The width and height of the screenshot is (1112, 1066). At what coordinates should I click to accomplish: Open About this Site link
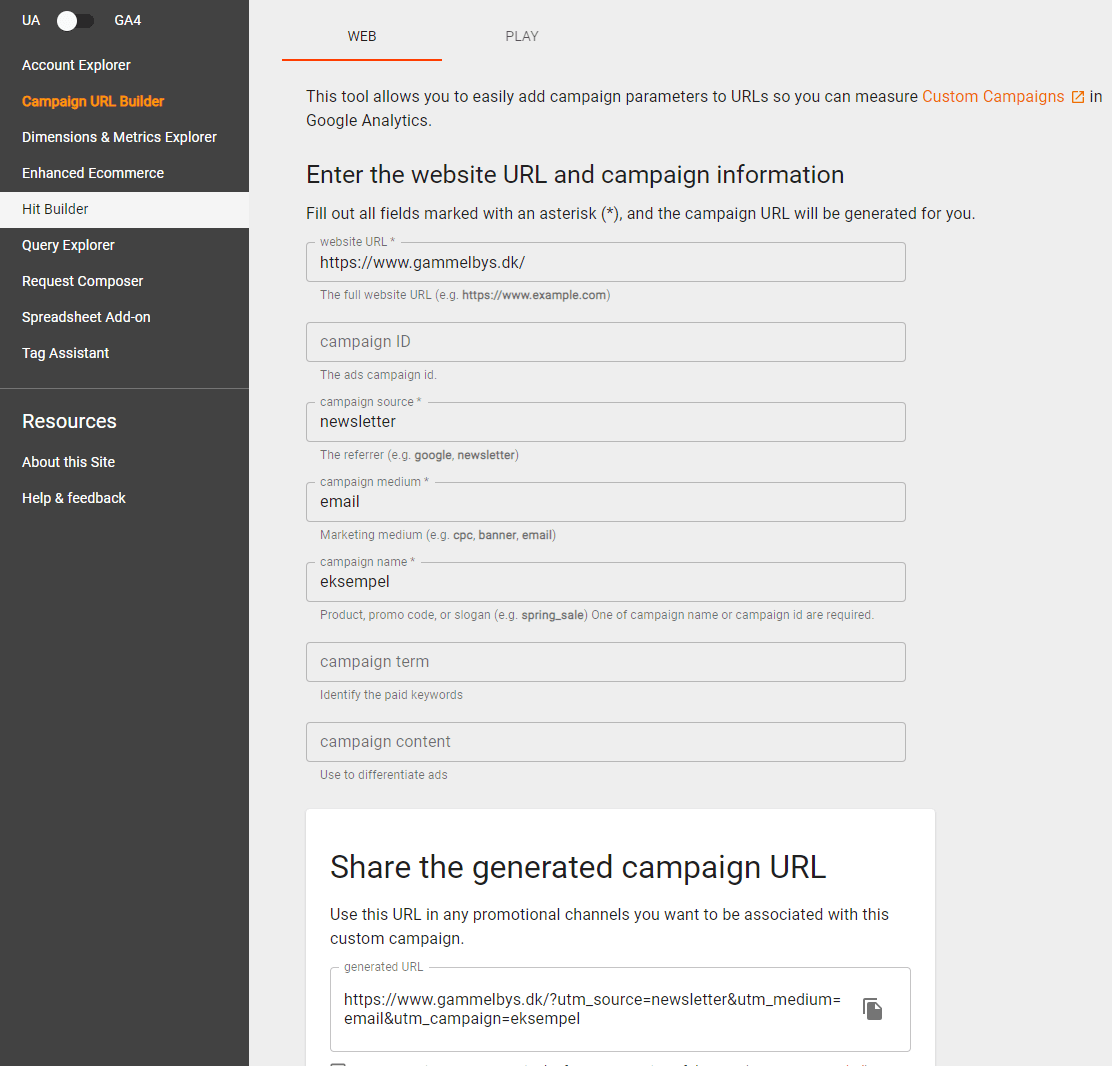click(68, 462)
